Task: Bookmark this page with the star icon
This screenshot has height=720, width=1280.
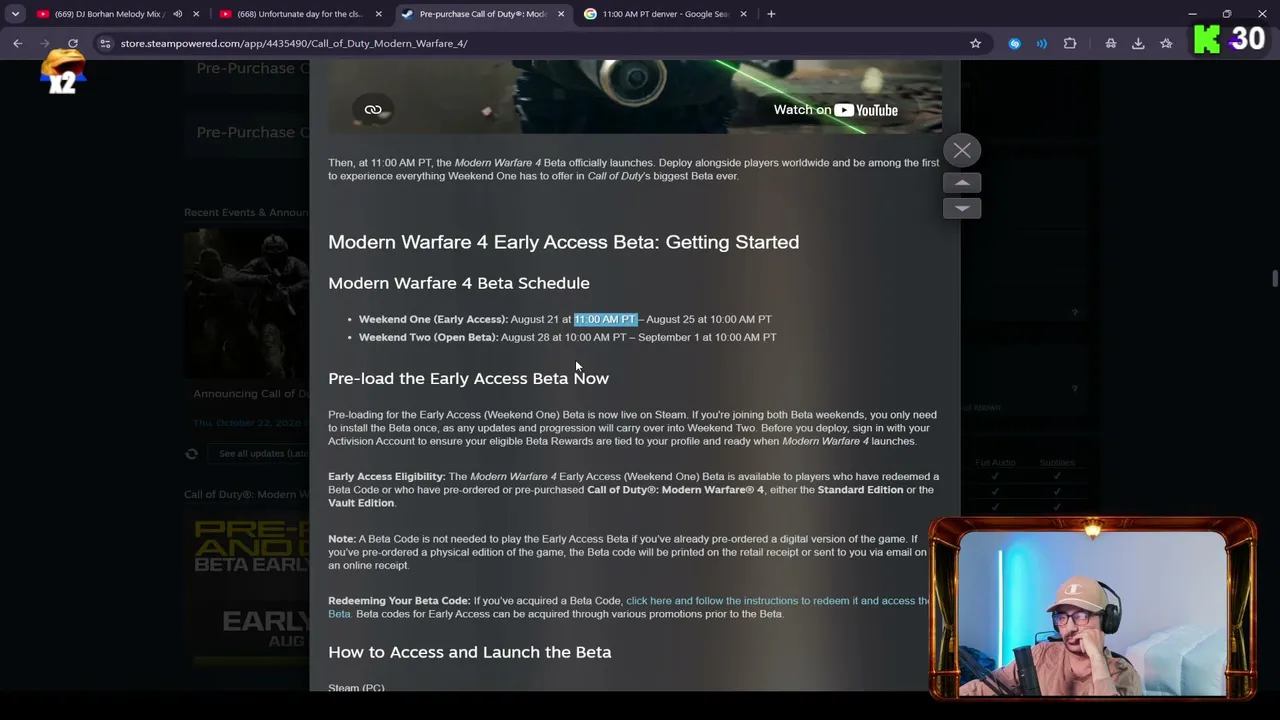Action: point(975,43)
